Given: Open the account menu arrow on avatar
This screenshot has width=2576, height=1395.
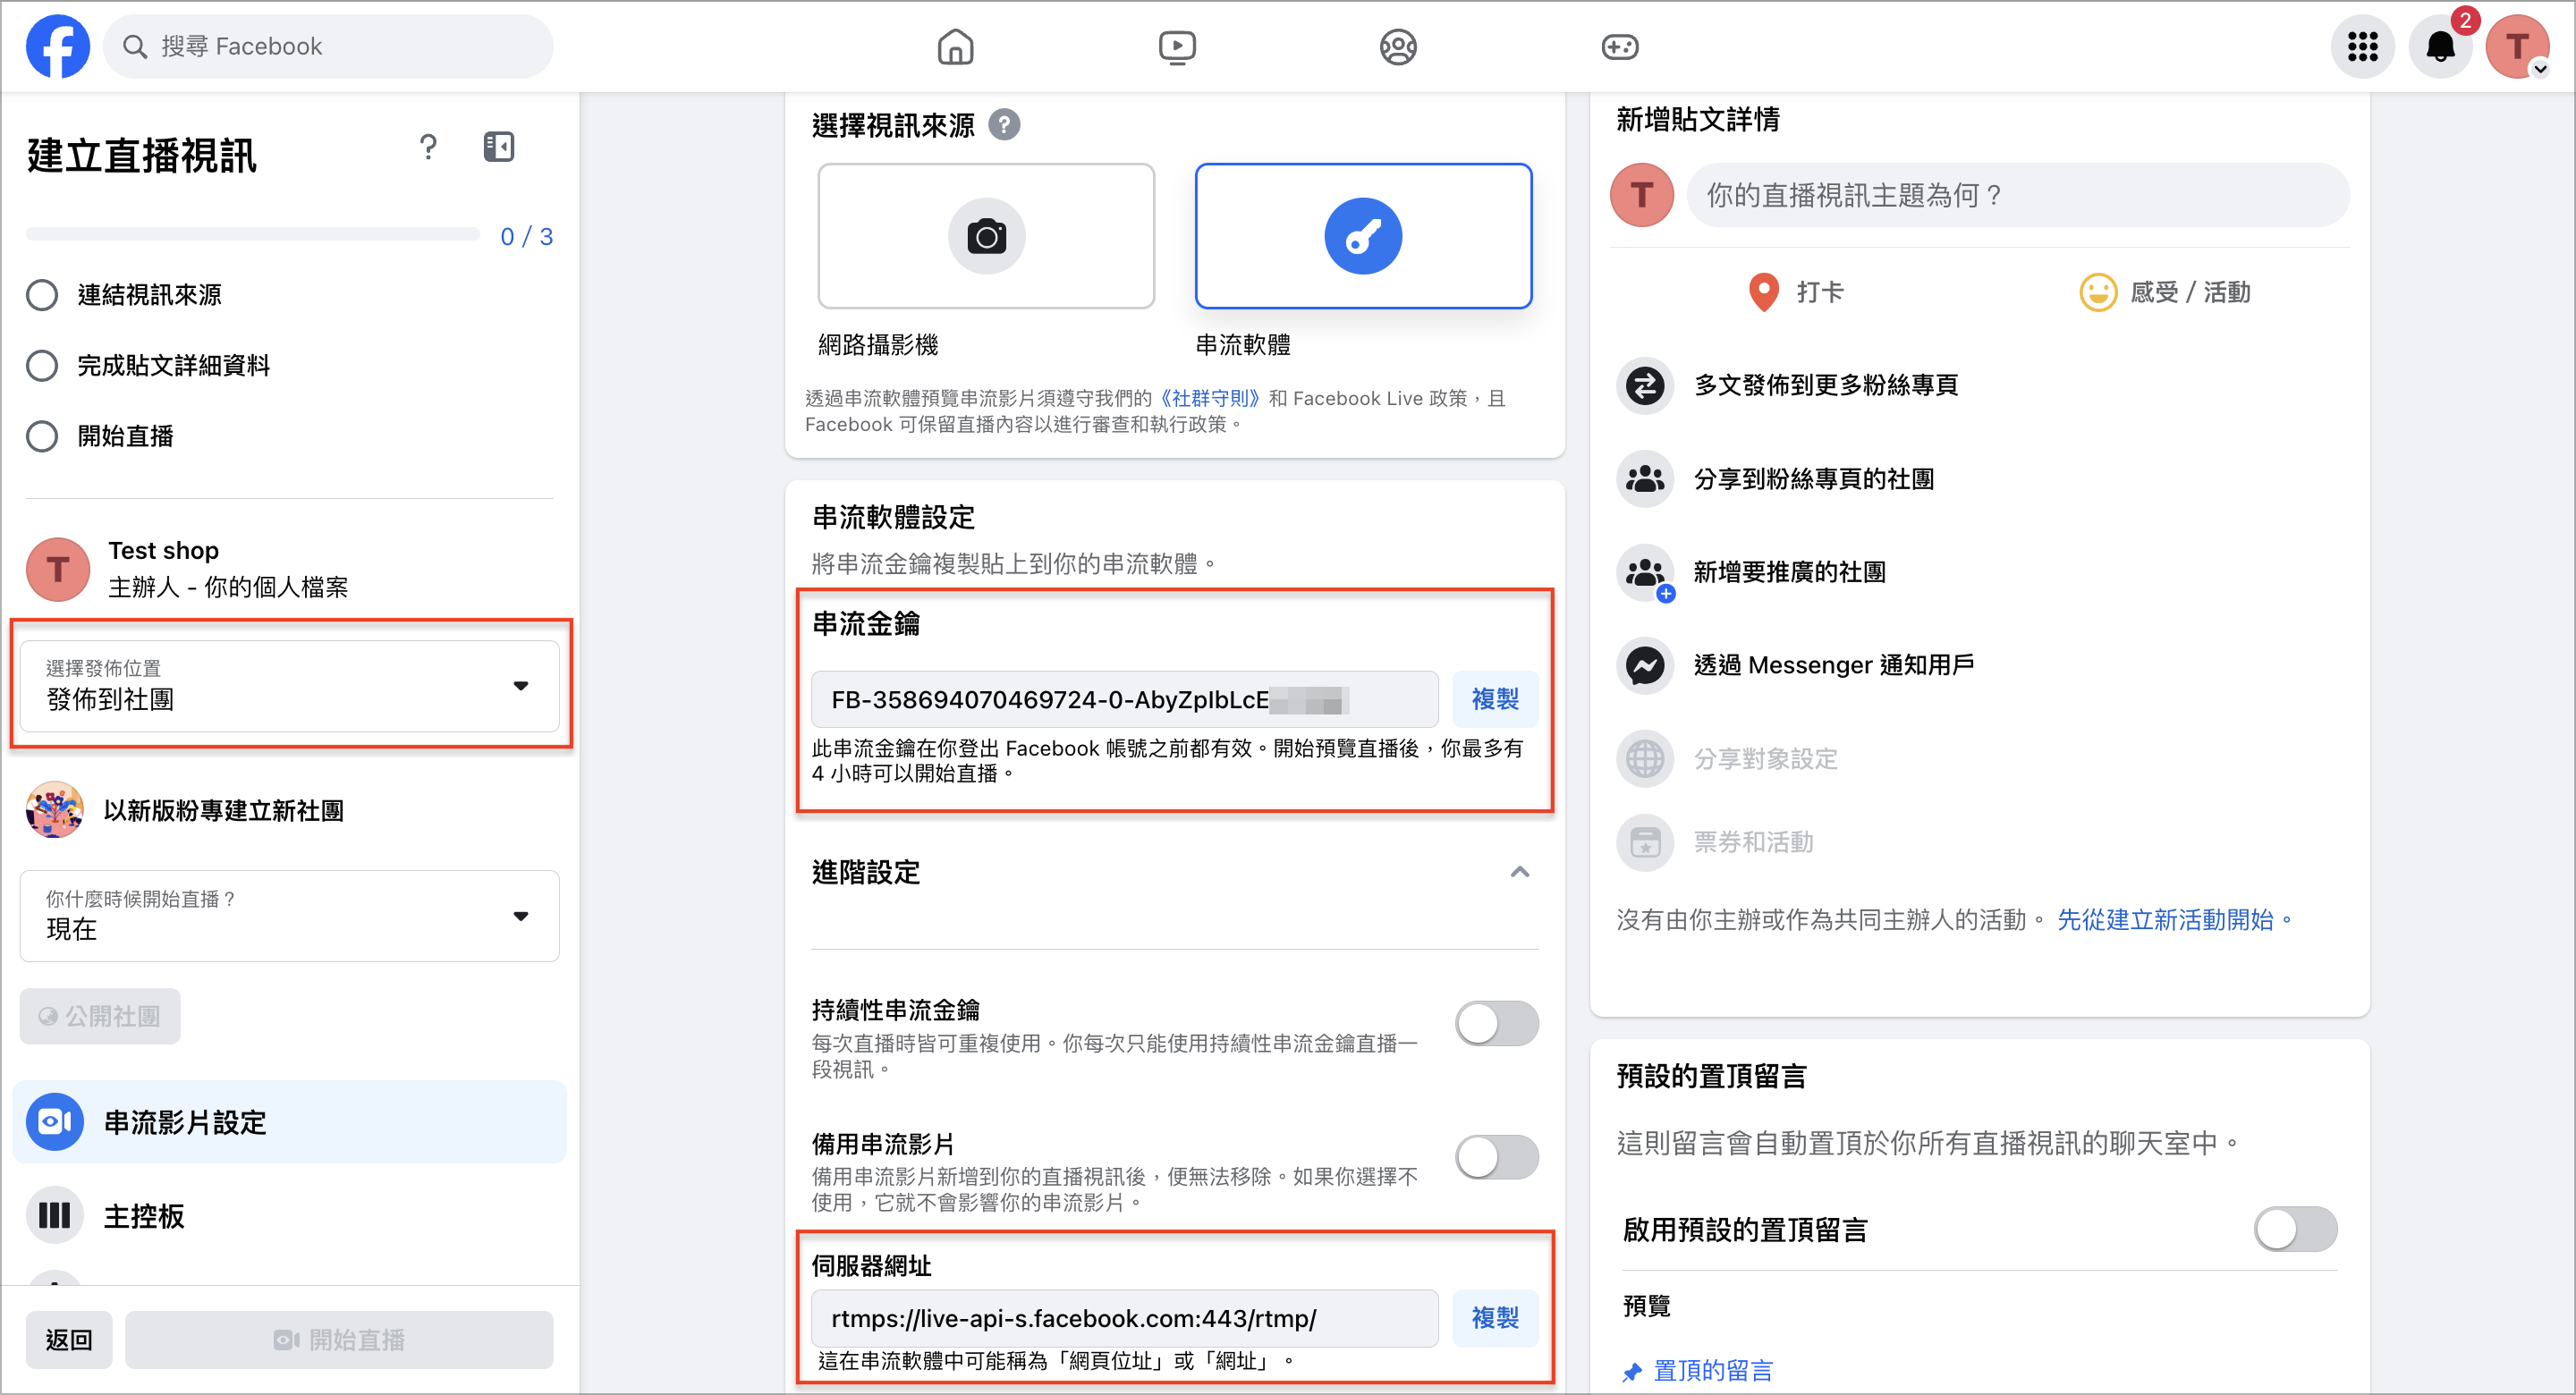Looking at the screenshot, I should (x=2540, y=69).
